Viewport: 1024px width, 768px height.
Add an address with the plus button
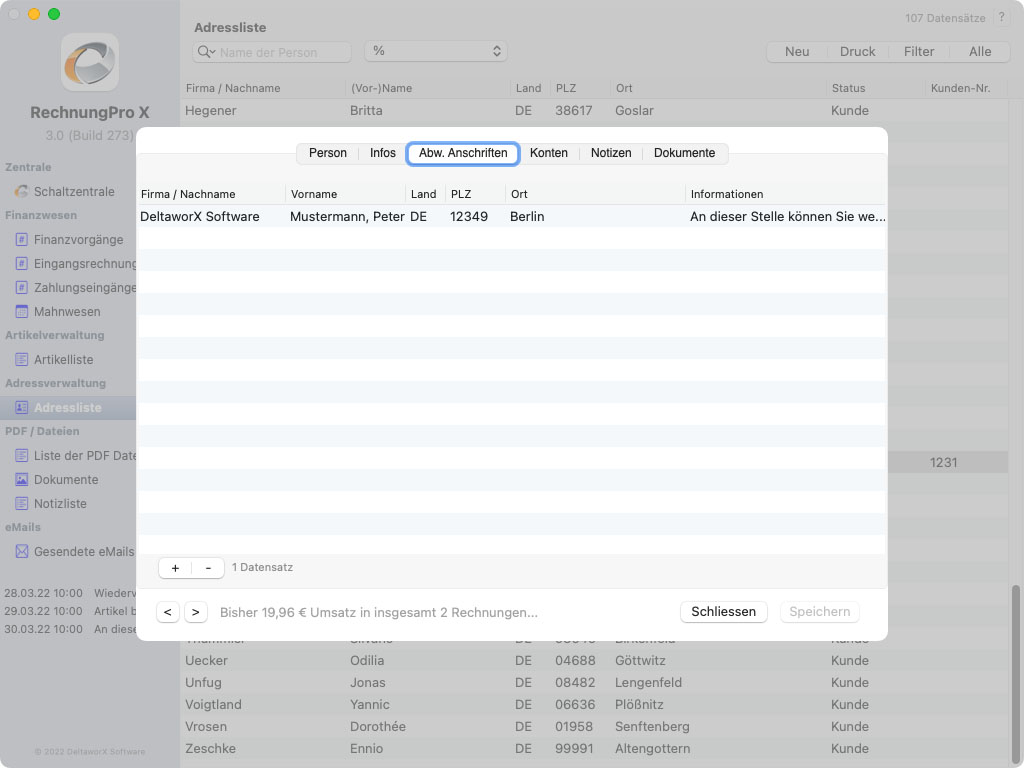tap(175, 568)
